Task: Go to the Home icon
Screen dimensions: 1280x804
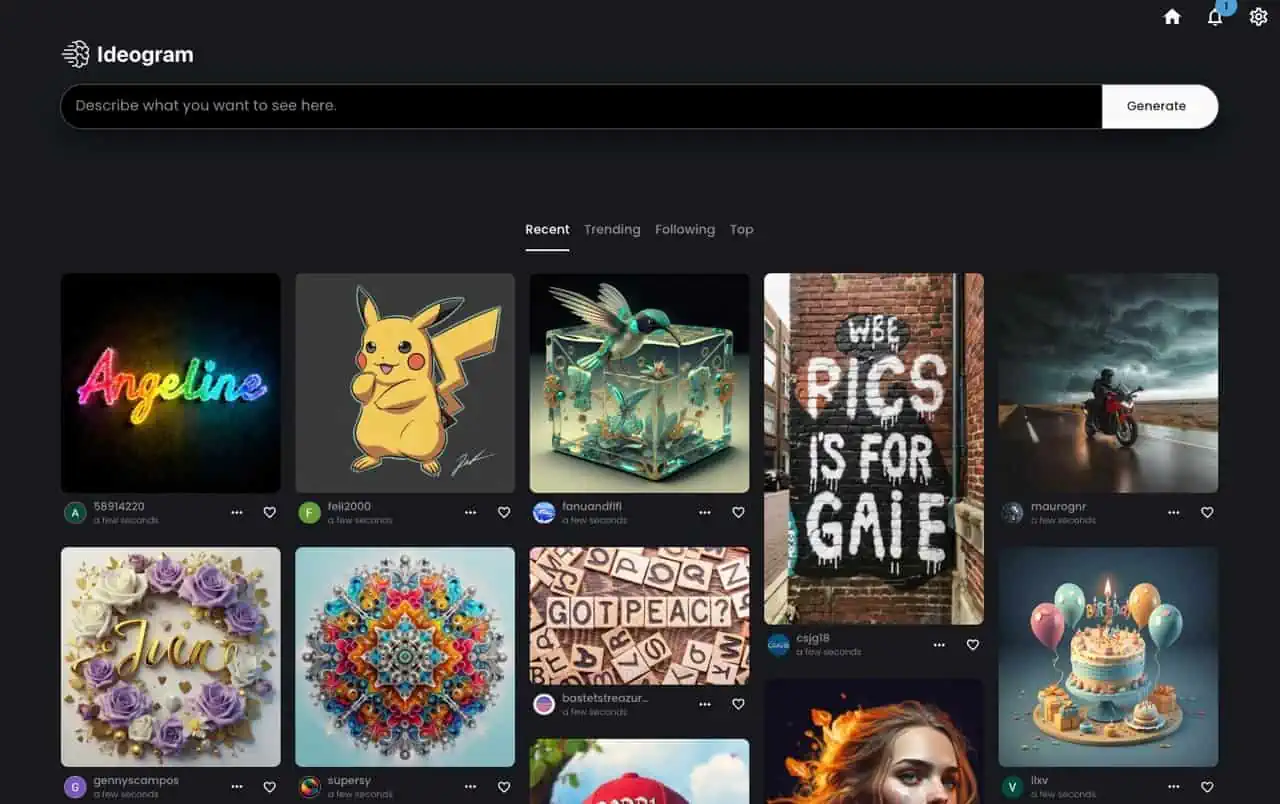Action: [x=1172, y=17]
